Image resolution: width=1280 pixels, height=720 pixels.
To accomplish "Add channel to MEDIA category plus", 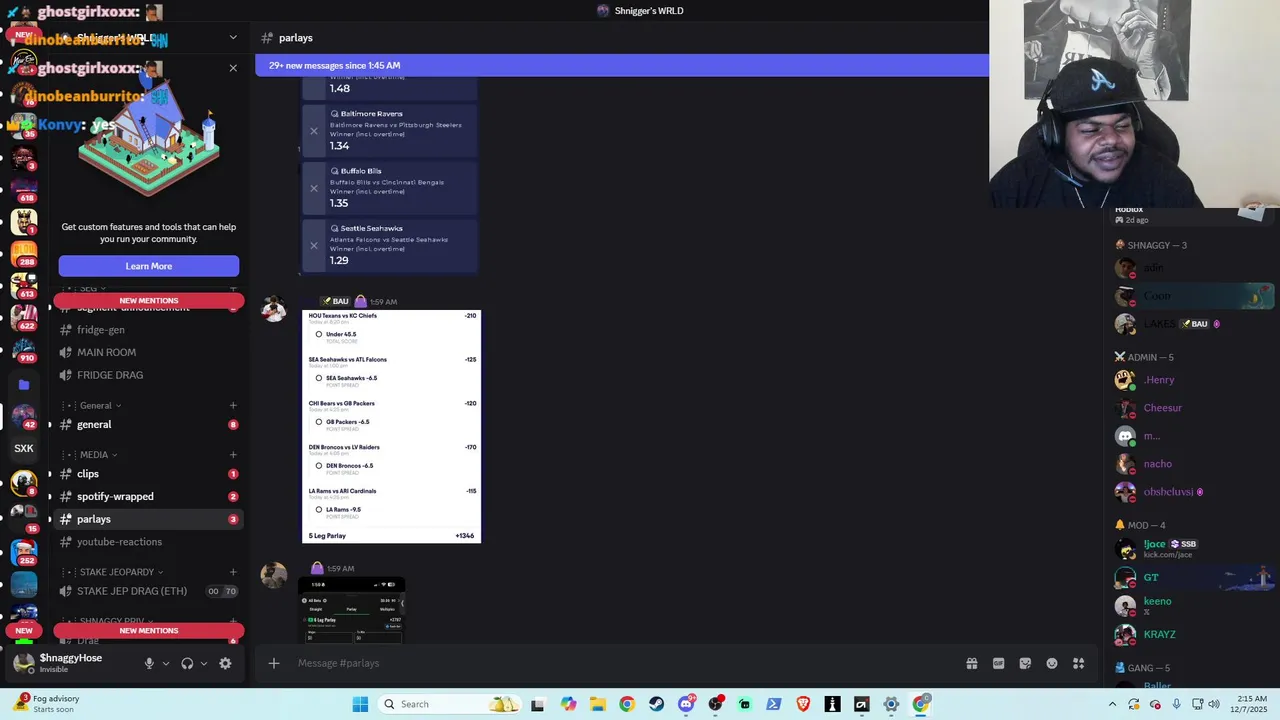I will click(x=233, y=455).
